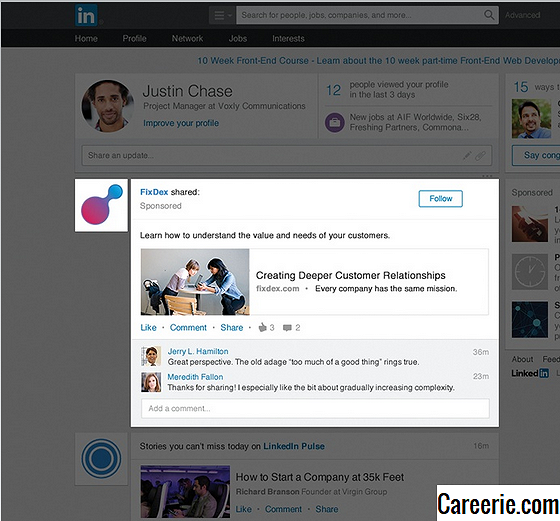Click the speech bubble comments count icon
The height and width of the screenshot is (521, 560).
pyautogui.click(x=287, y=327)
